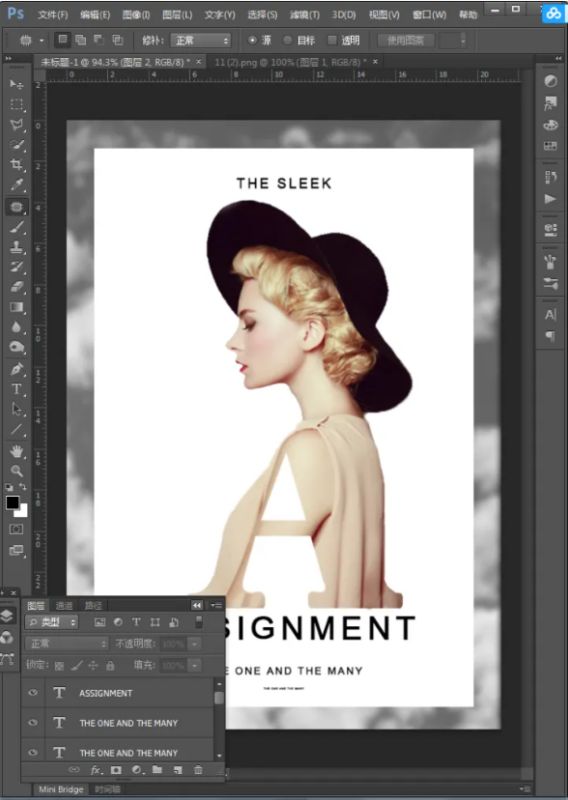
Task: Select the Hand tool
Action: tap(16, 451)
